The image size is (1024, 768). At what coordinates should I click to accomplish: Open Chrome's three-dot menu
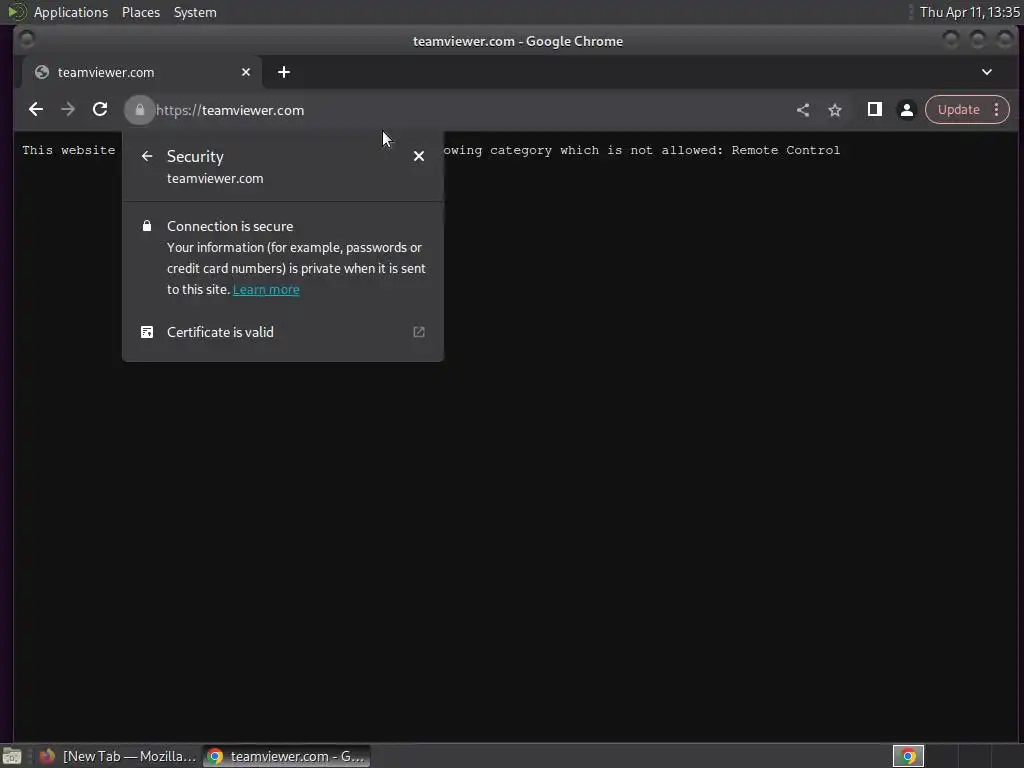997,110
